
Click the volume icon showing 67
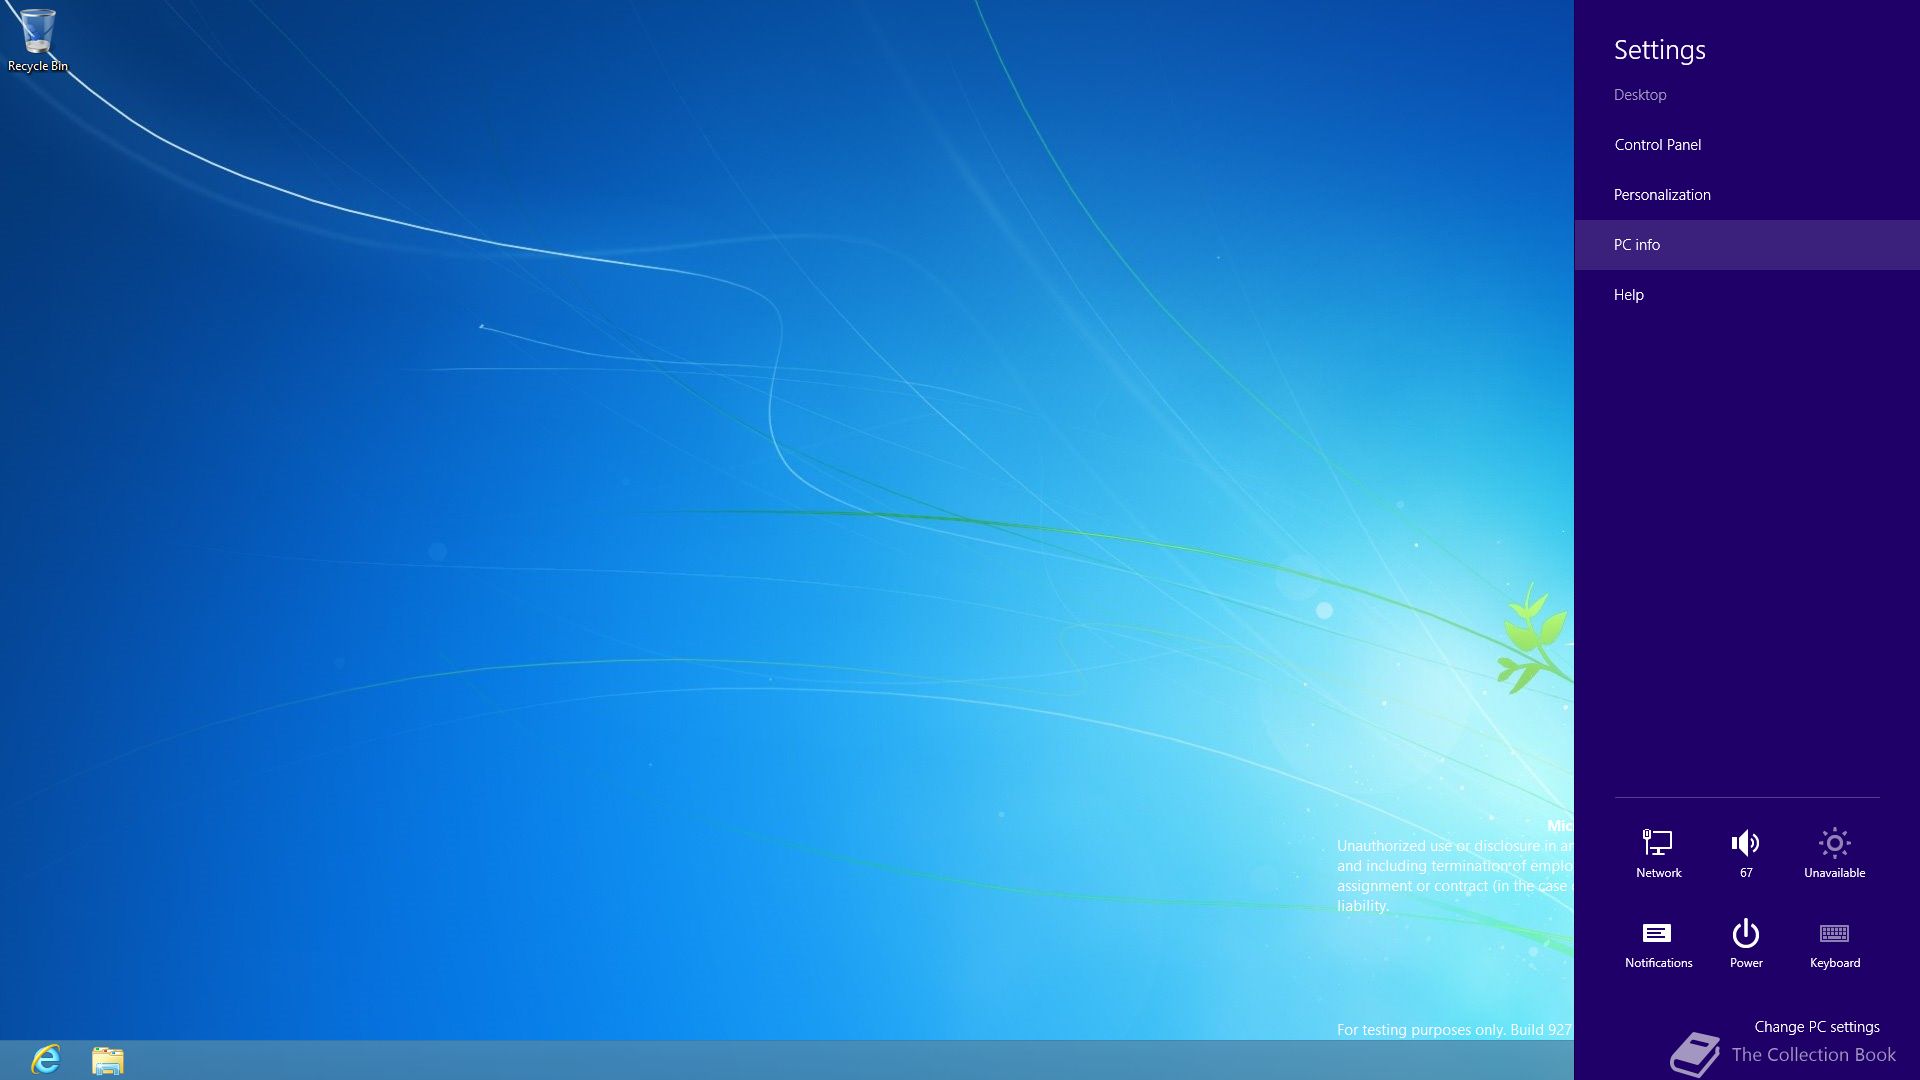(x=1746, y=853)
